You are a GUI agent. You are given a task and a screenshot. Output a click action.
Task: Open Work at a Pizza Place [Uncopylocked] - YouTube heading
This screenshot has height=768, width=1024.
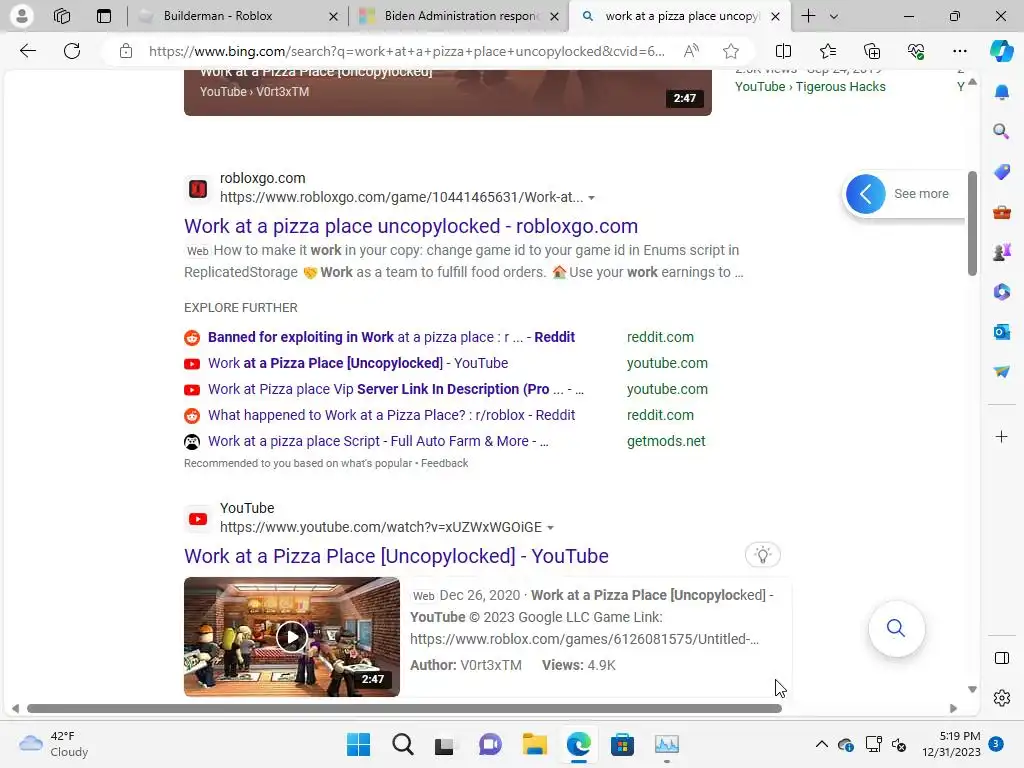(396, 556)
